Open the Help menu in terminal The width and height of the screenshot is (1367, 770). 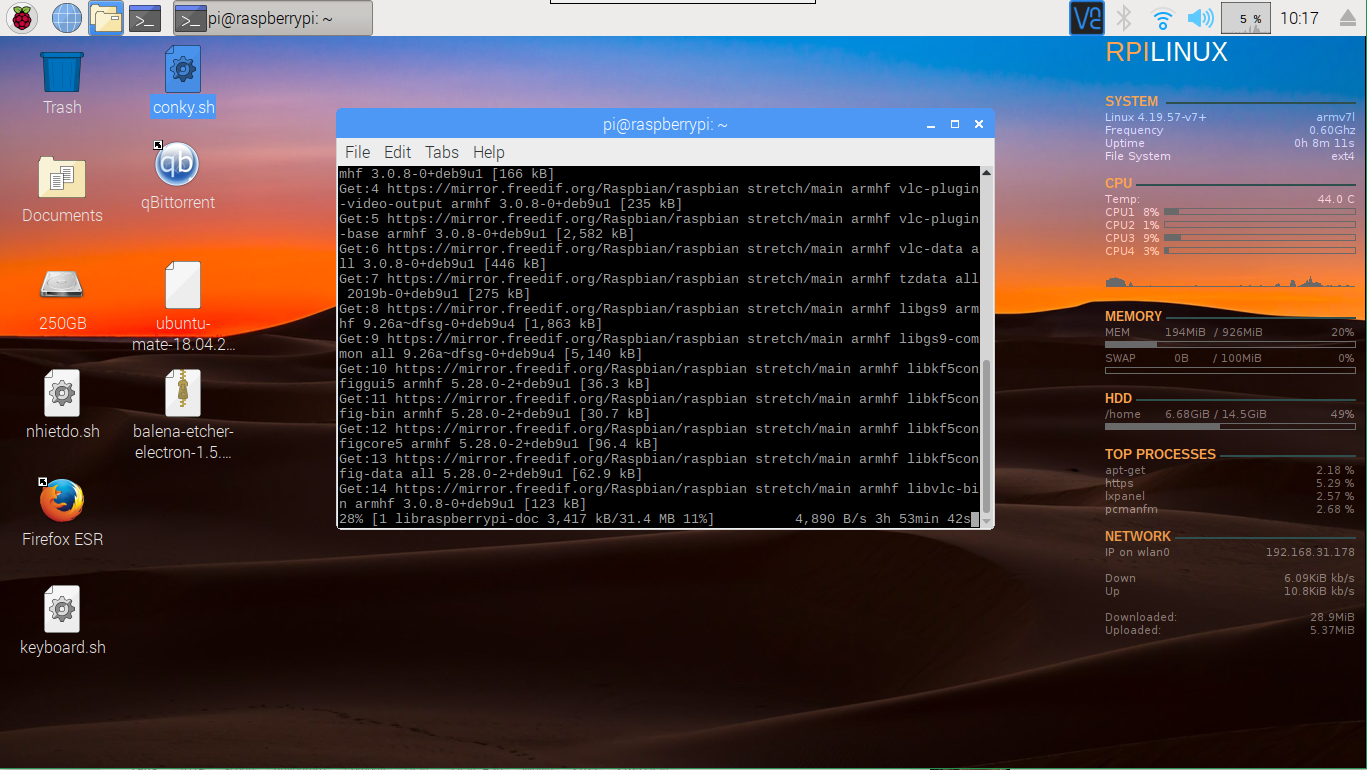click(x=489, y=152)
